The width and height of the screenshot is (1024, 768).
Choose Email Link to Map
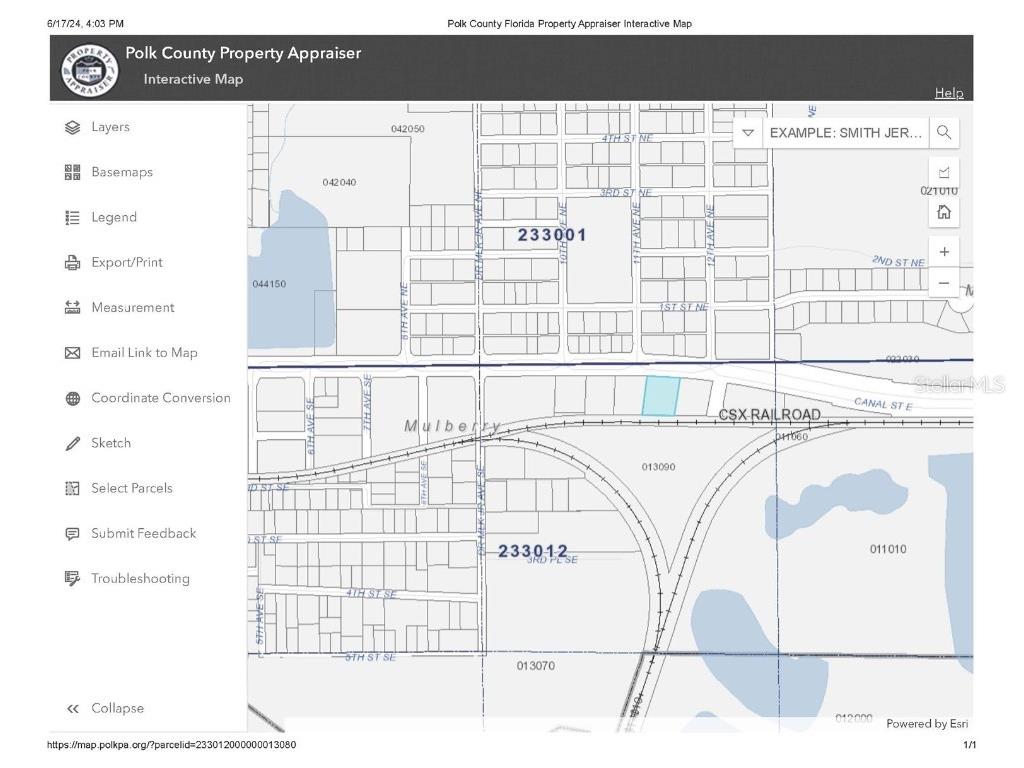click(144, 352)
